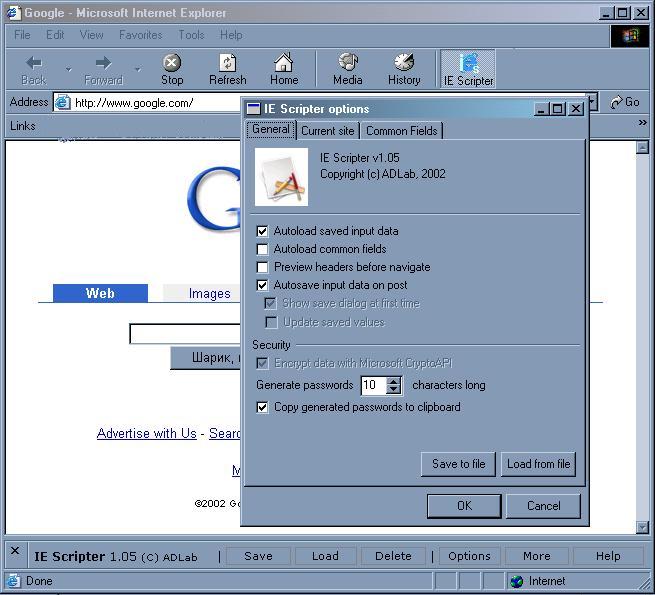
Task: Click the password length field showing 10
Action: pyautogui.click(x=374, y=385)
